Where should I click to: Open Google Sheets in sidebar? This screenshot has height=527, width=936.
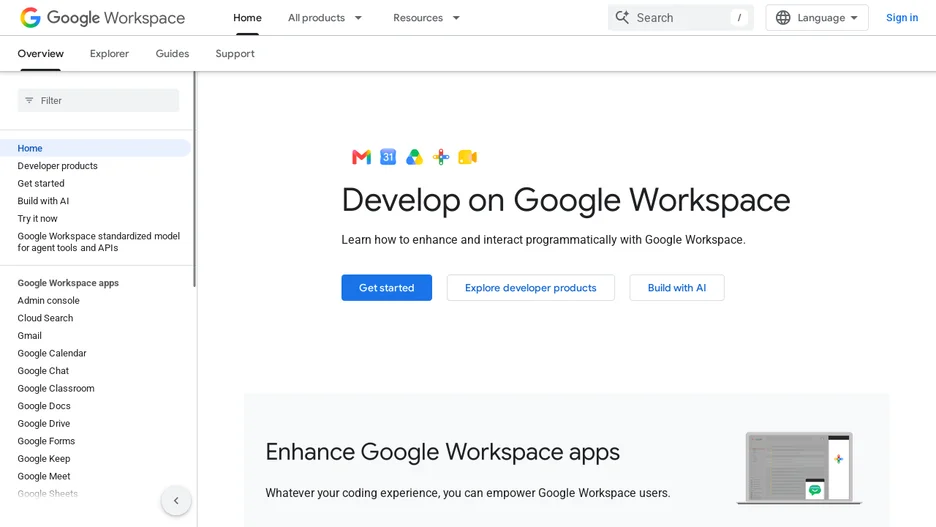[47, 494]
